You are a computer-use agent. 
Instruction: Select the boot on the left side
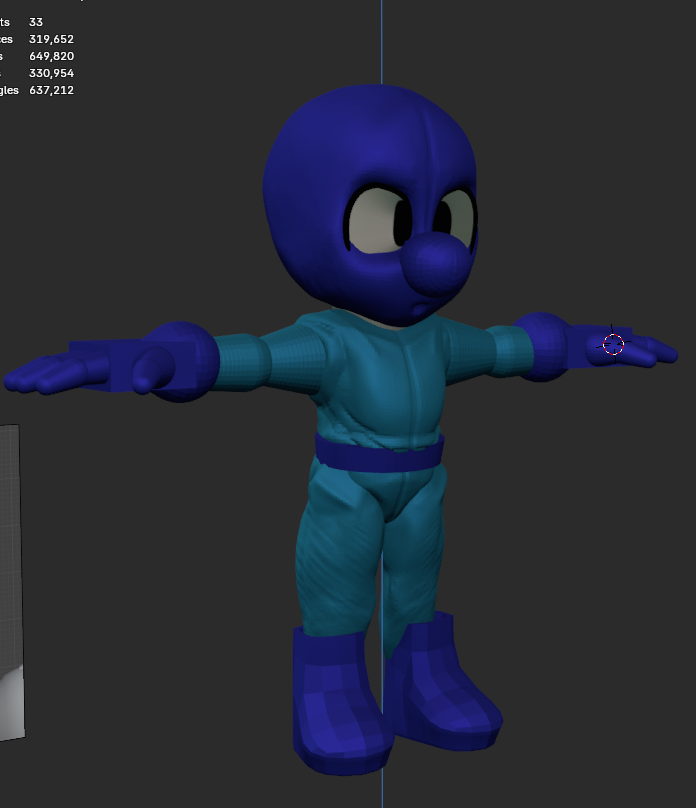click(x=335, y=700)
